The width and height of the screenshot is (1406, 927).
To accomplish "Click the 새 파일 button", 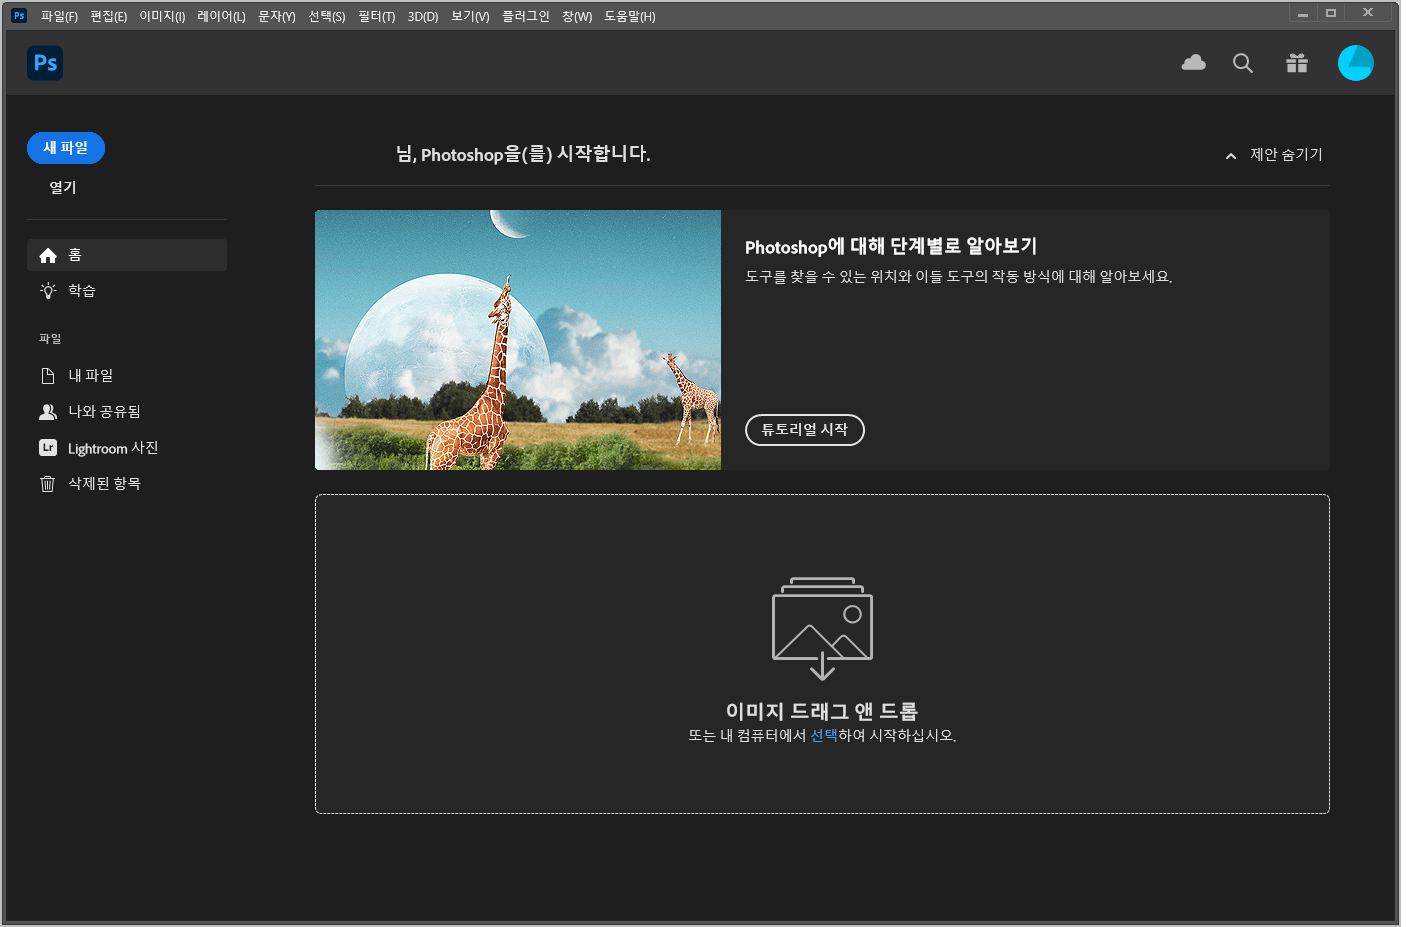I will (x=65, y=147).
